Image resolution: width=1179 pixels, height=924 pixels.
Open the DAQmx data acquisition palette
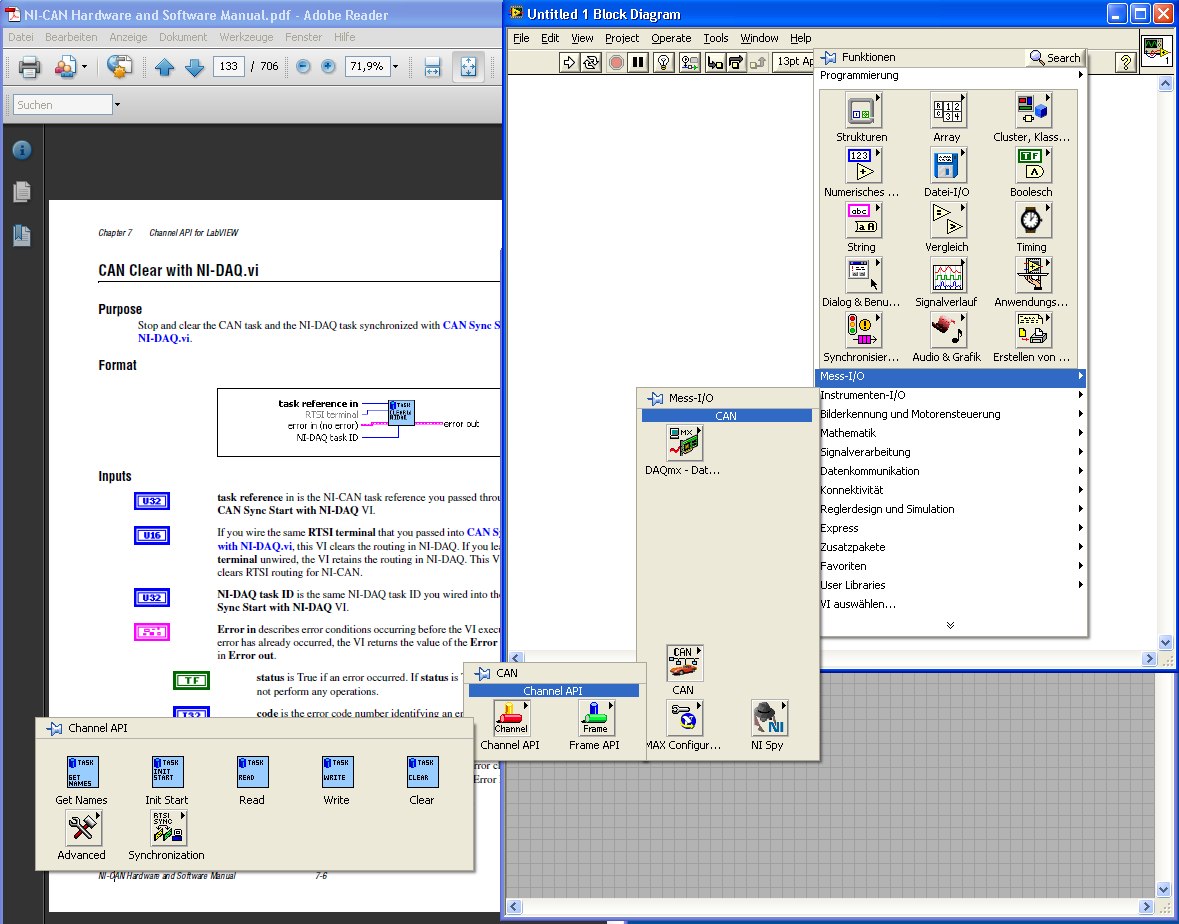point(683,444)
